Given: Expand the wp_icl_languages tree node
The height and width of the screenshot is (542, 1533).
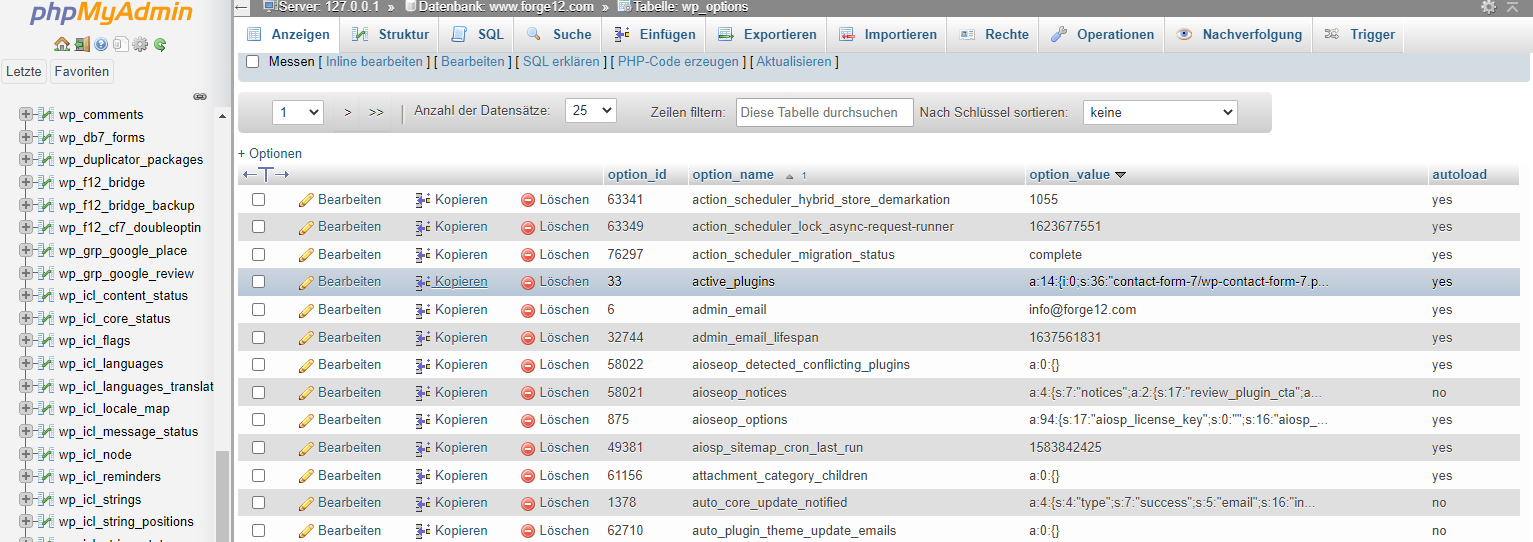Looking at the screenshot, I should pos(26,363).
